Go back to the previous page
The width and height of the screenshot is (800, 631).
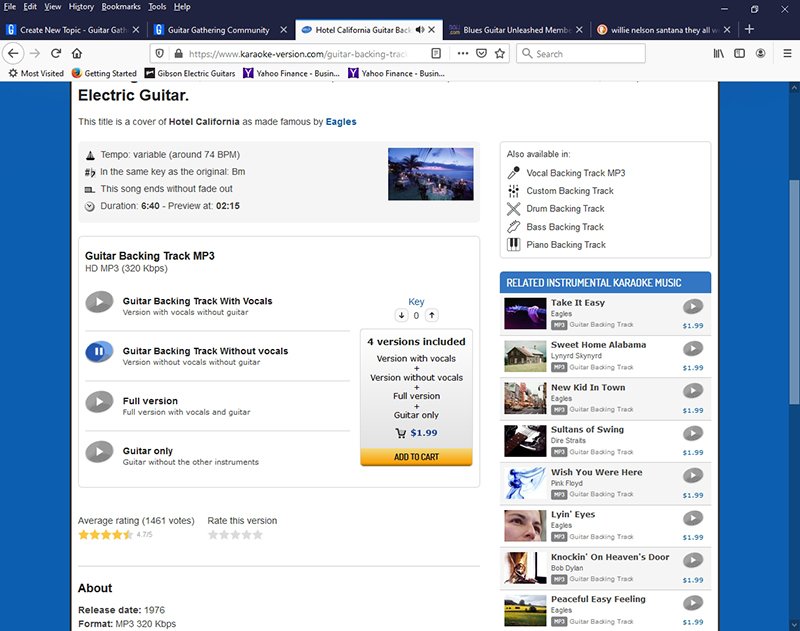click(13, 53)
